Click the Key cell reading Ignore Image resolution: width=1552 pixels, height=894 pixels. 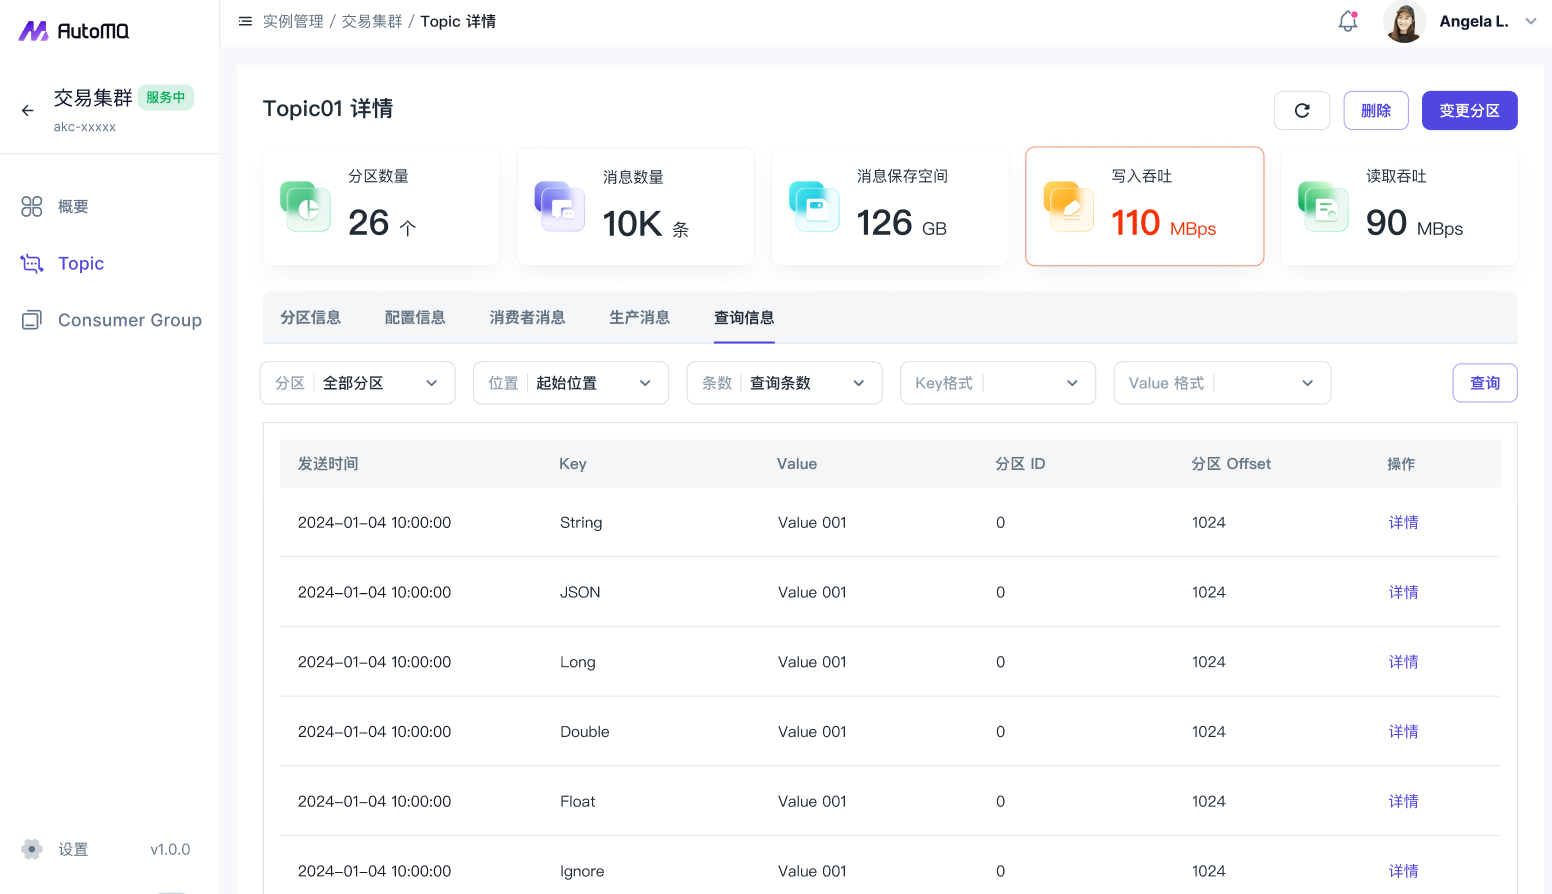pos(582,871)
